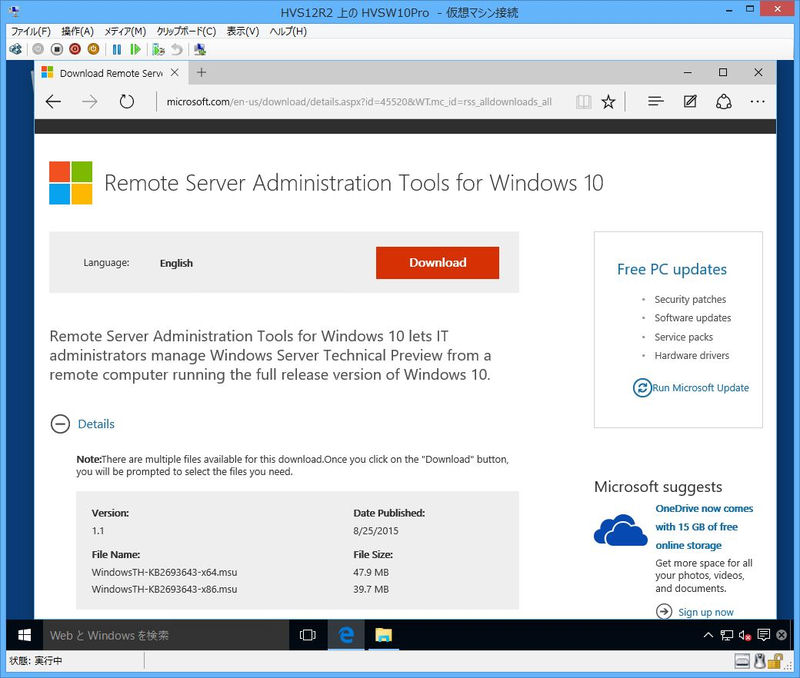Viewport: 800px width, 678px height.
Task: Make a Web Note in Edge
Action: point(690,102)
